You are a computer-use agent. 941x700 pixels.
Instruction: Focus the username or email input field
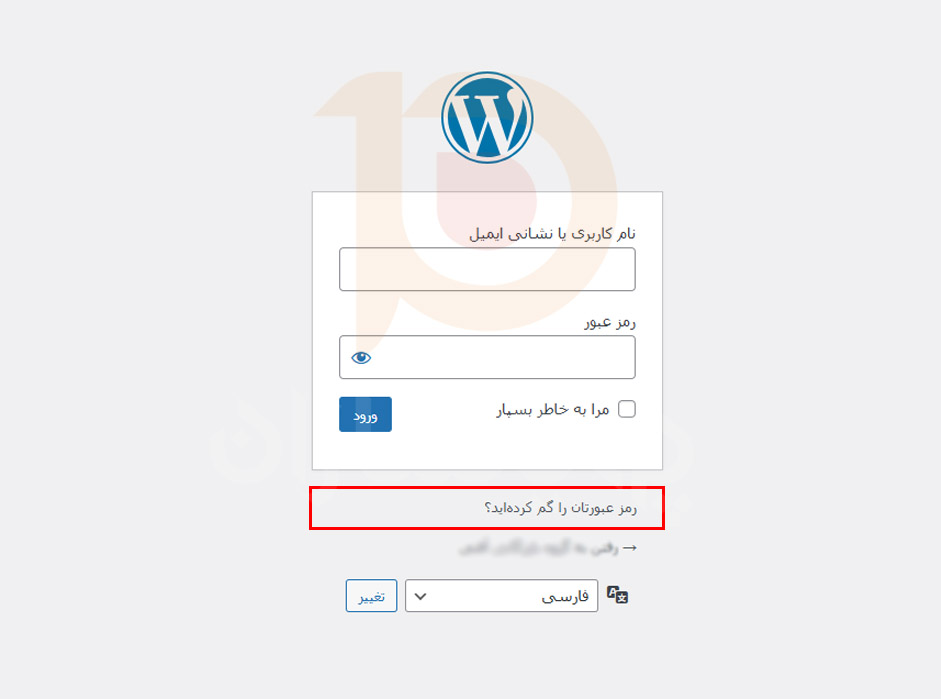tap(487, 269)
